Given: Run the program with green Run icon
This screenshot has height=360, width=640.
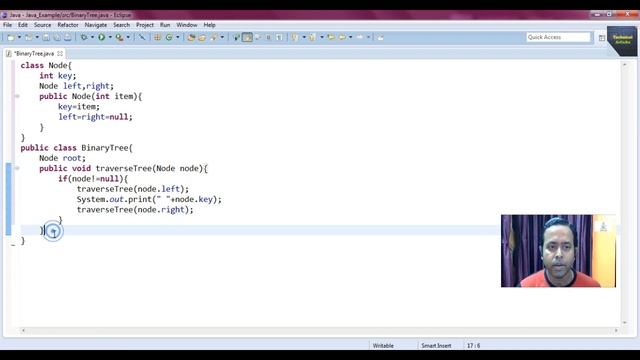Looking at the screenshot, I should 101,37.
